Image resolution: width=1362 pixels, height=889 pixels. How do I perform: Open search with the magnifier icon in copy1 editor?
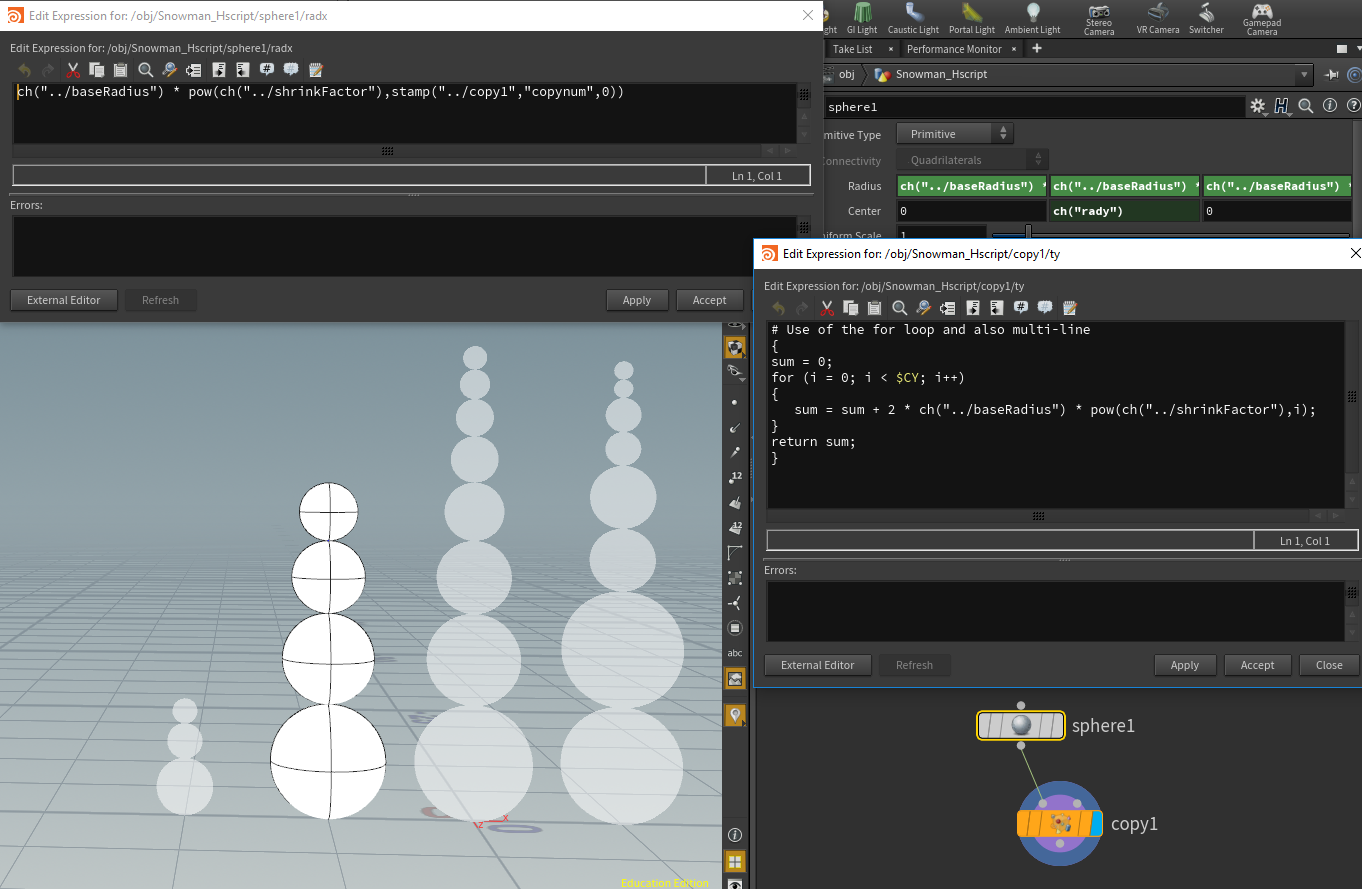[899, 308]
